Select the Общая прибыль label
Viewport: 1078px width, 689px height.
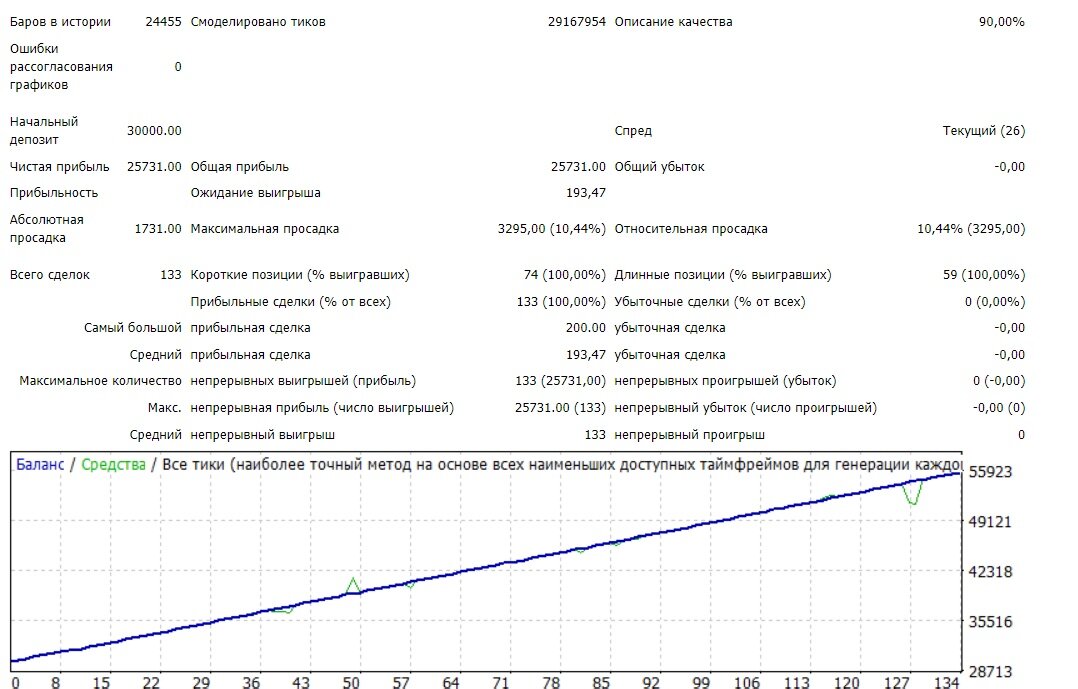(239, 166)
